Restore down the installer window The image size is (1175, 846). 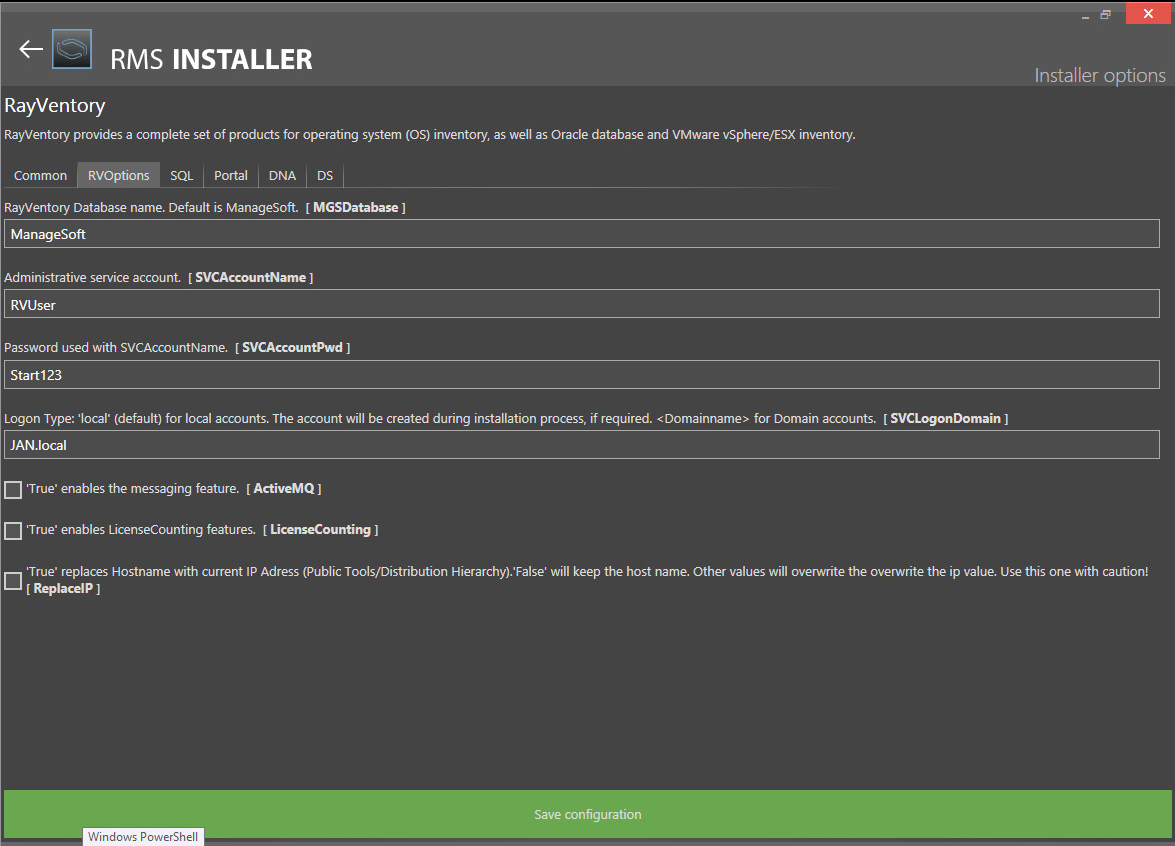[x=1106, y=15]
